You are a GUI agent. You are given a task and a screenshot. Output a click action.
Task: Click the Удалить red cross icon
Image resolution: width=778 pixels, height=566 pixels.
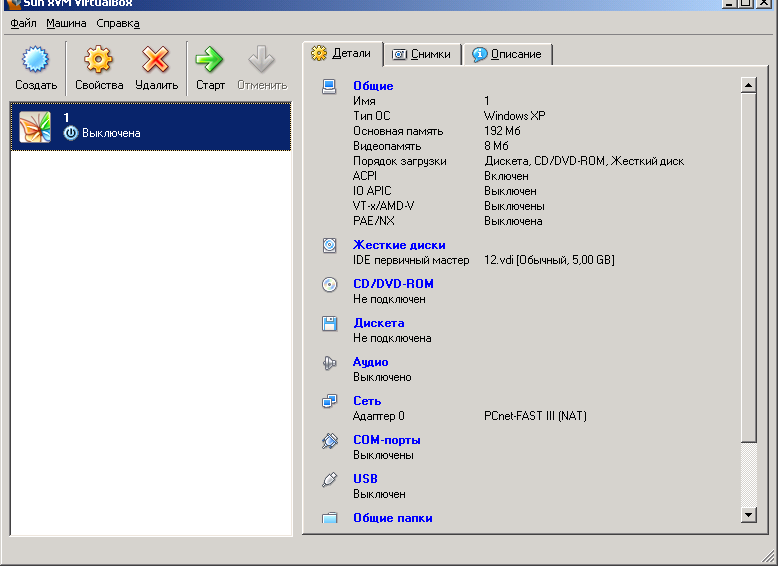pyautogui.click(x=156, y=60)
